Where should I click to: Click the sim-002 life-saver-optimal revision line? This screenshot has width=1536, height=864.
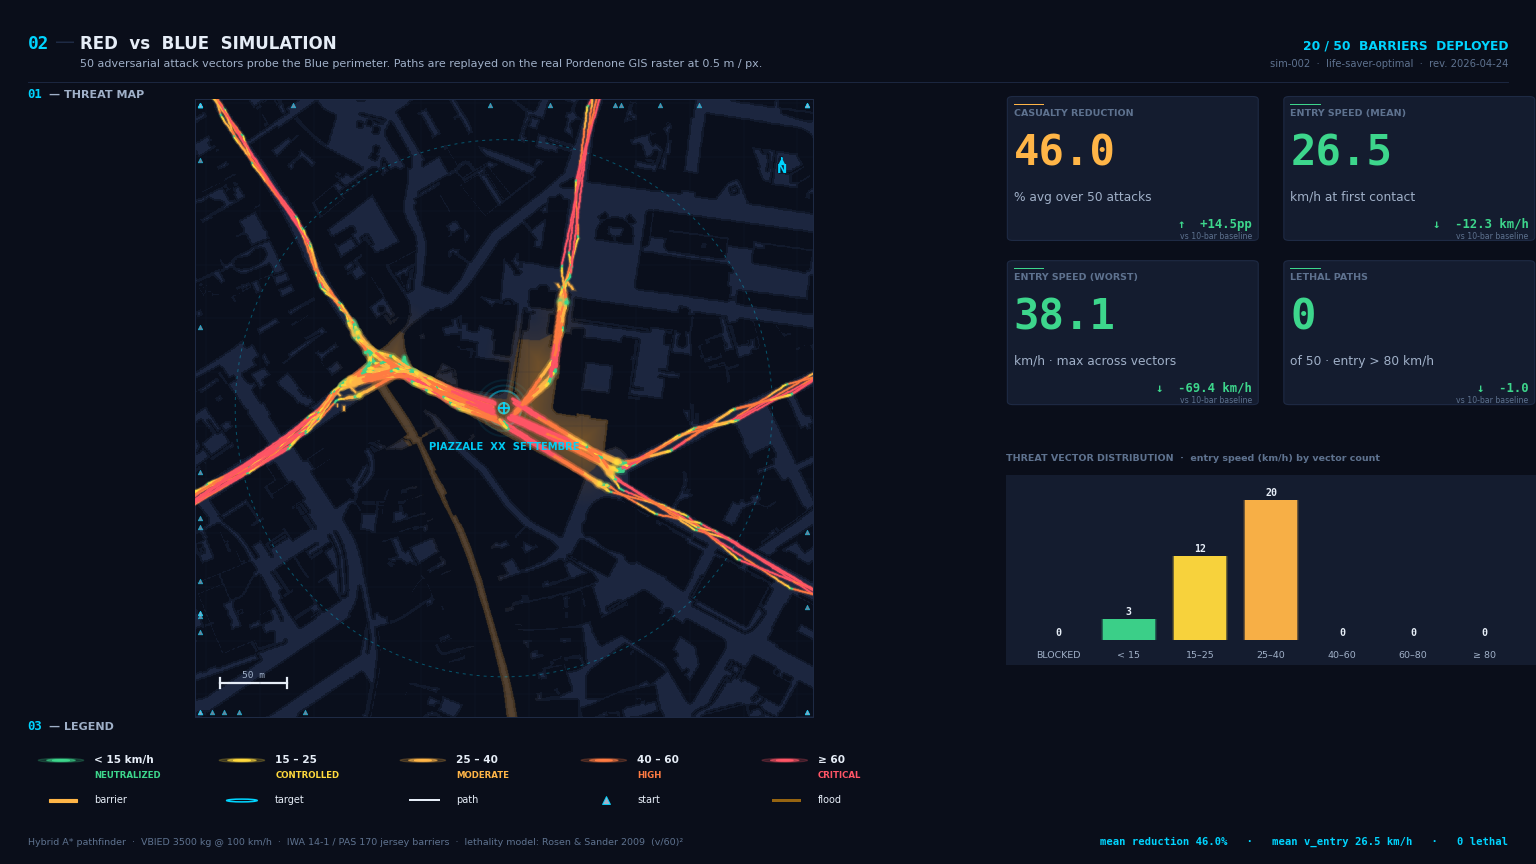click(x=1389, y=64)
